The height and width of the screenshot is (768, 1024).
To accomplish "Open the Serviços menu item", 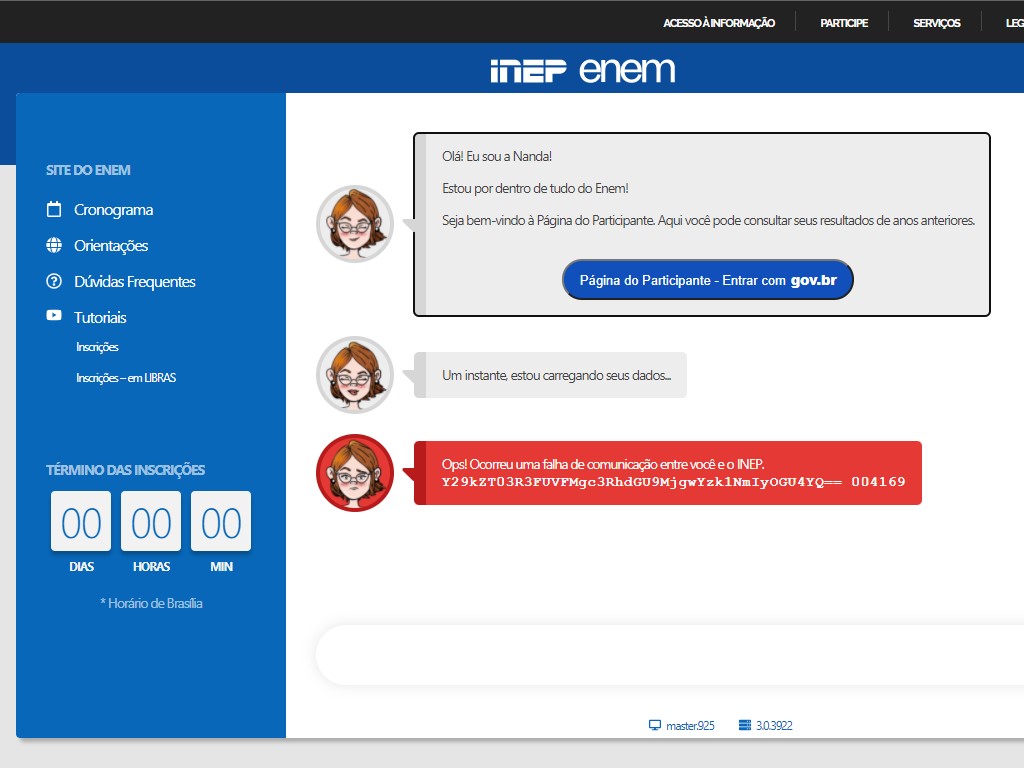I will [936, 23].
